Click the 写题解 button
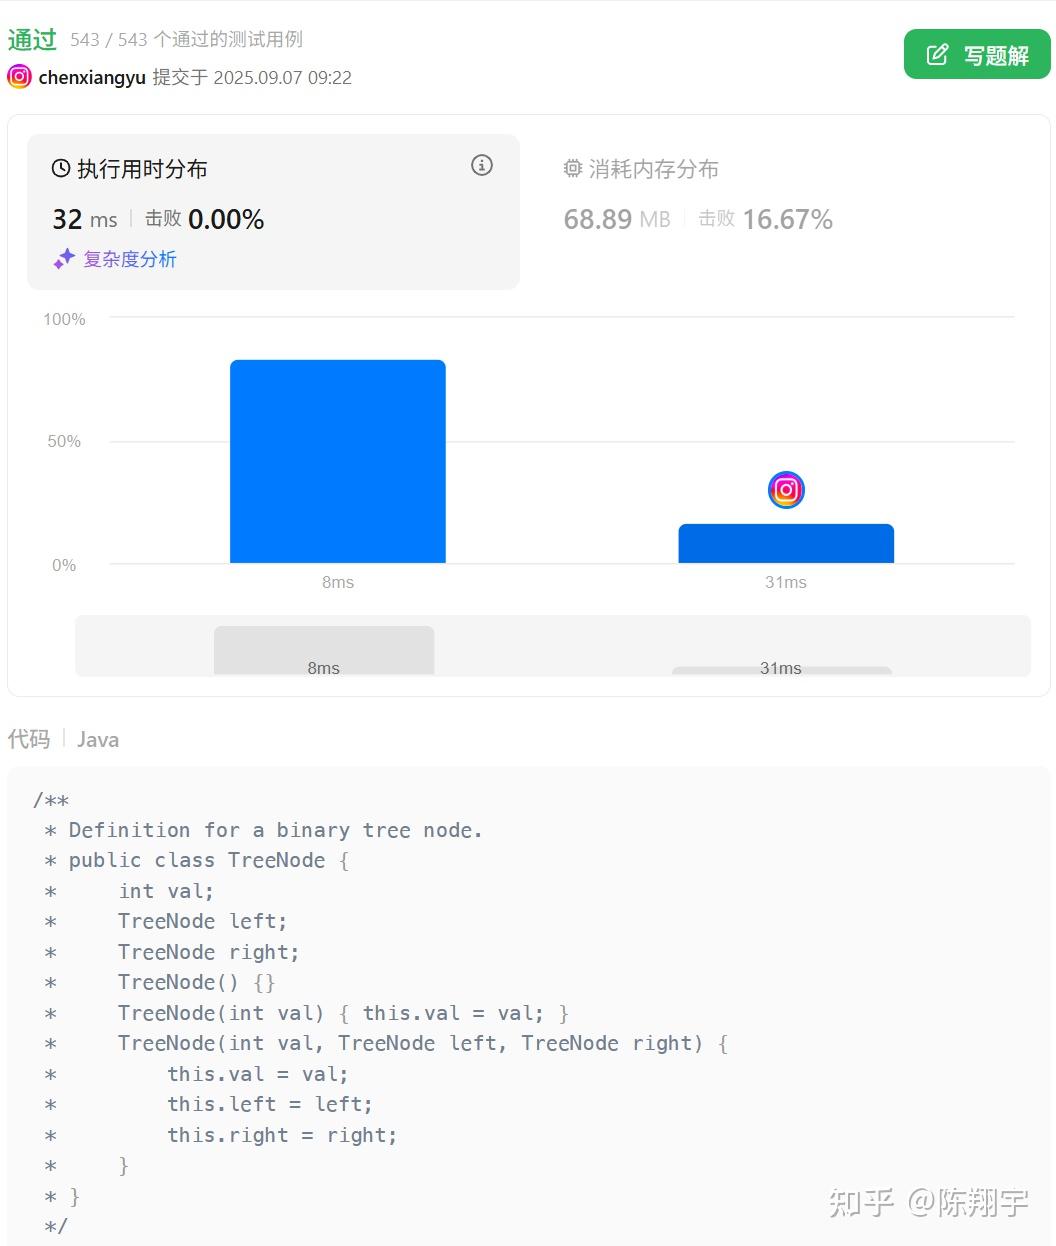 (977, 54)
